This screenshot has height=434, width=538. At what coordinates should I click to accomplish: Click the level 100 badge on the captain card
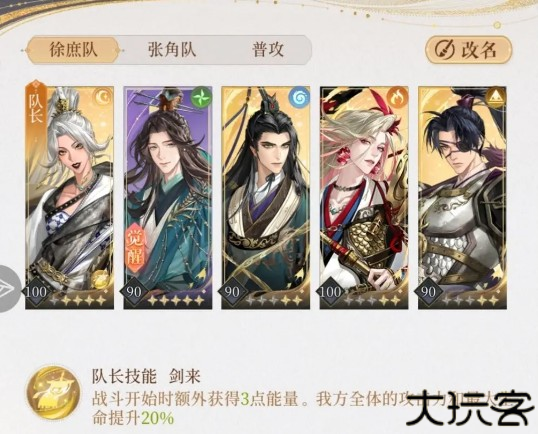point(36,292)
